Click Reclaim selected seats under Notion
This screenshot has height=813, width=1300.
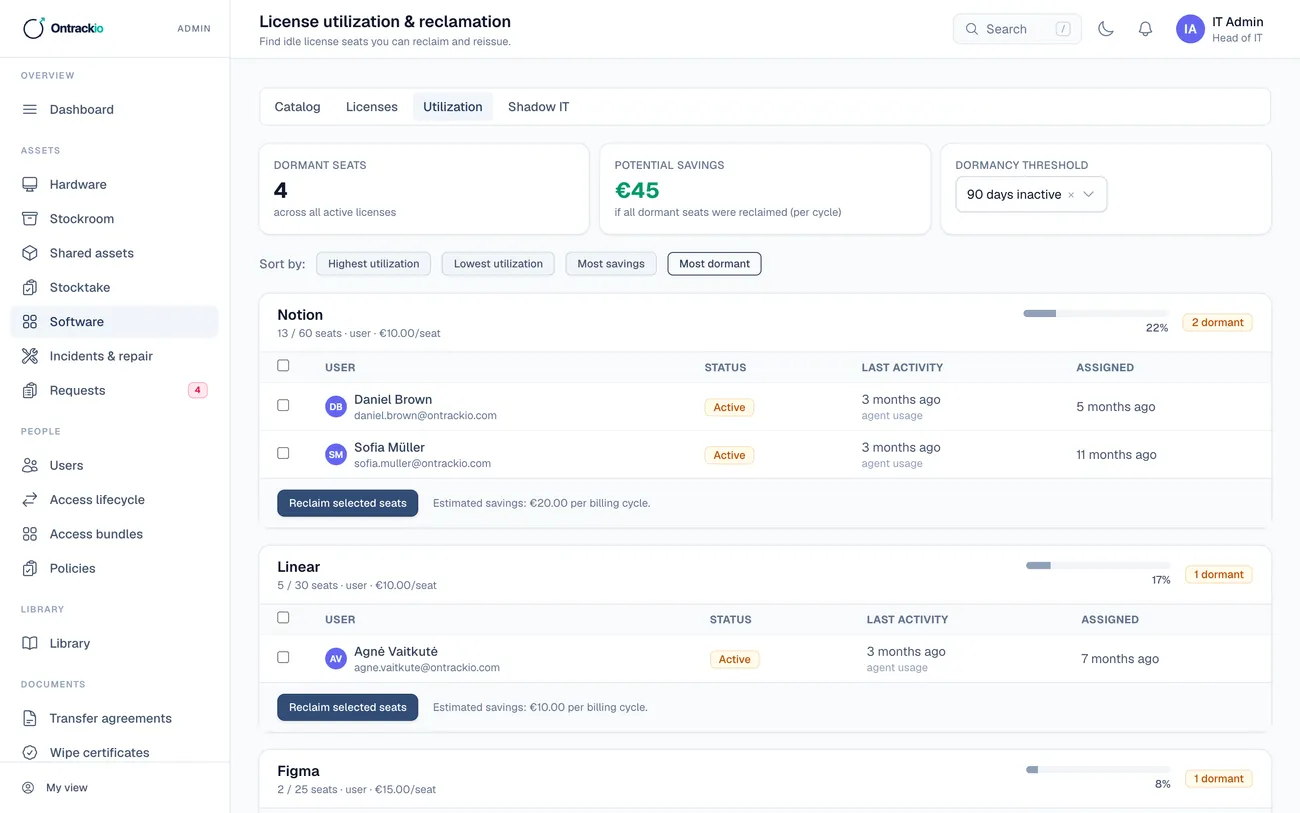[348, 503]
